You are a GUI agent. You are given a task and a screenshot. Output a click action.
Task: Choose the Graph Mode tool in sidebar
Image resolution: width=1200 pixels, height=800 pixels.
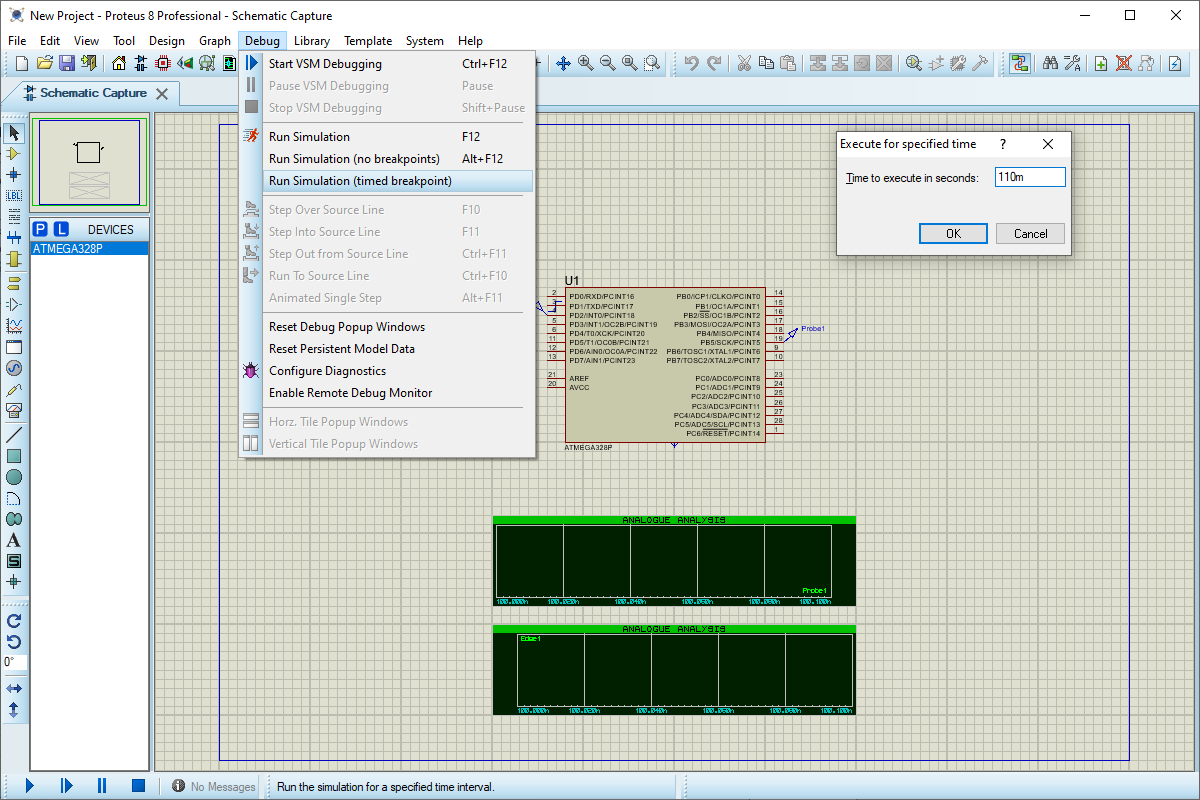[x=14, y=326]
